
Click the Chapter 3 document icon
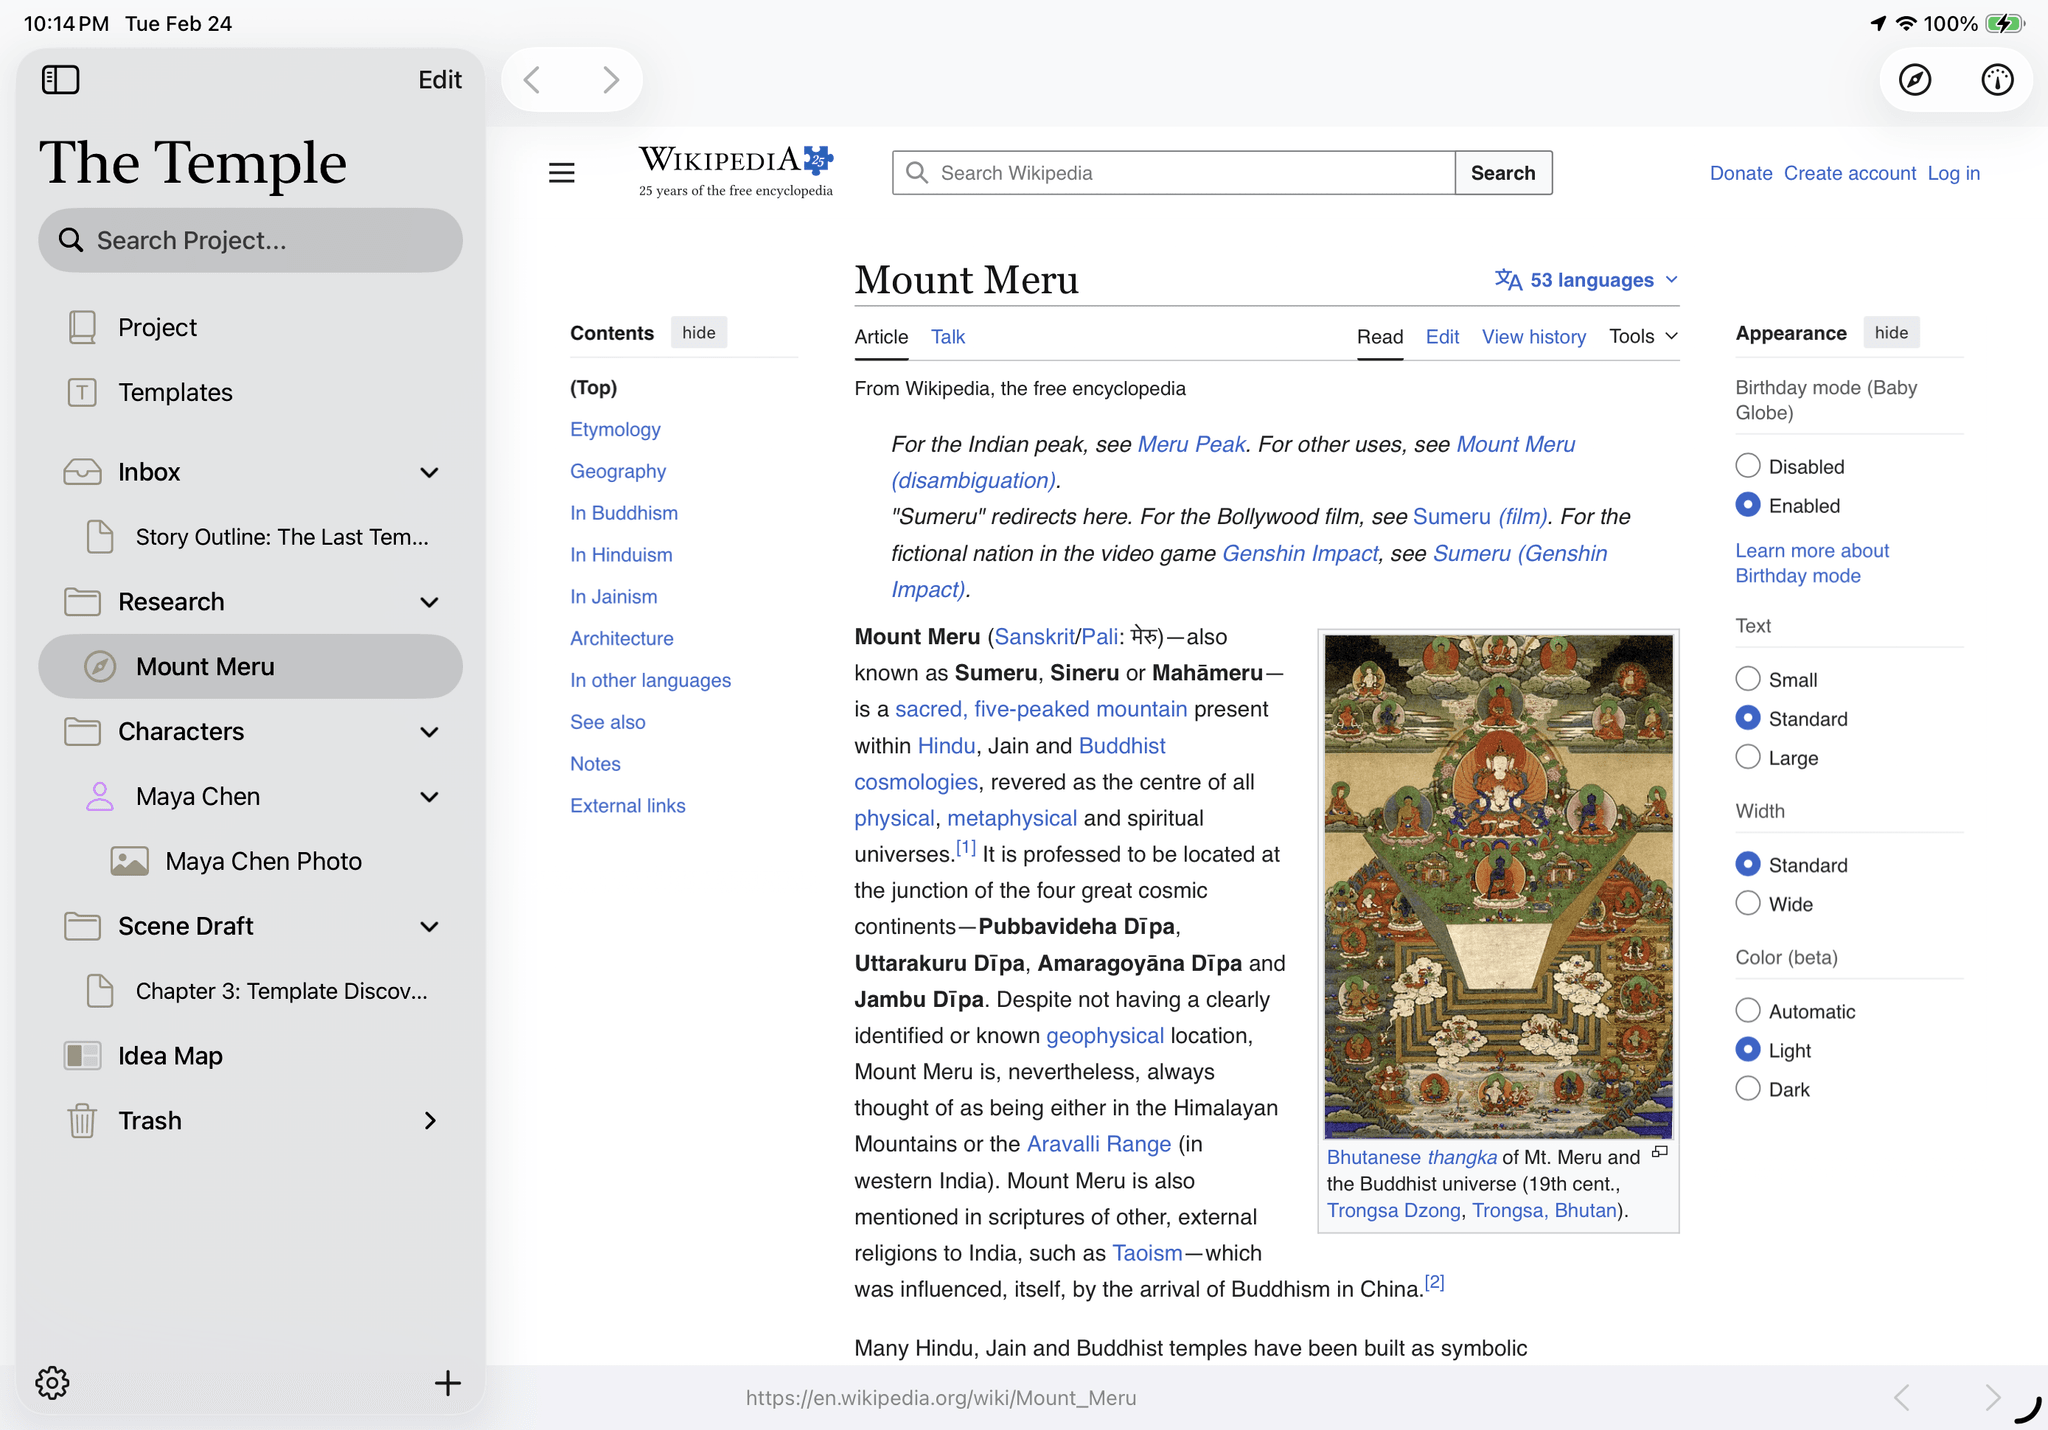pos(100,991)
